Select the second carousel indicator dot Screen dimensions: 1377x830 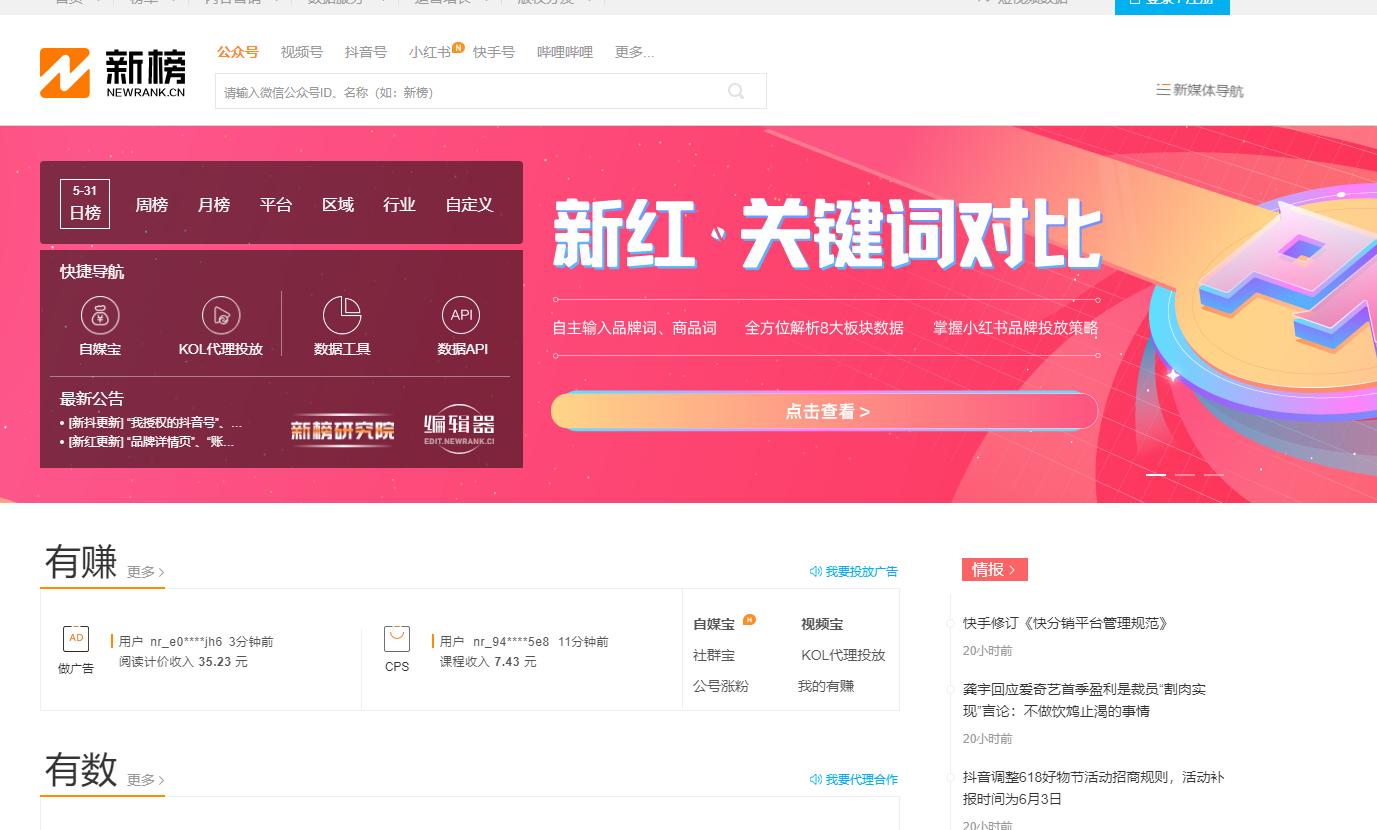[1186, 476]
